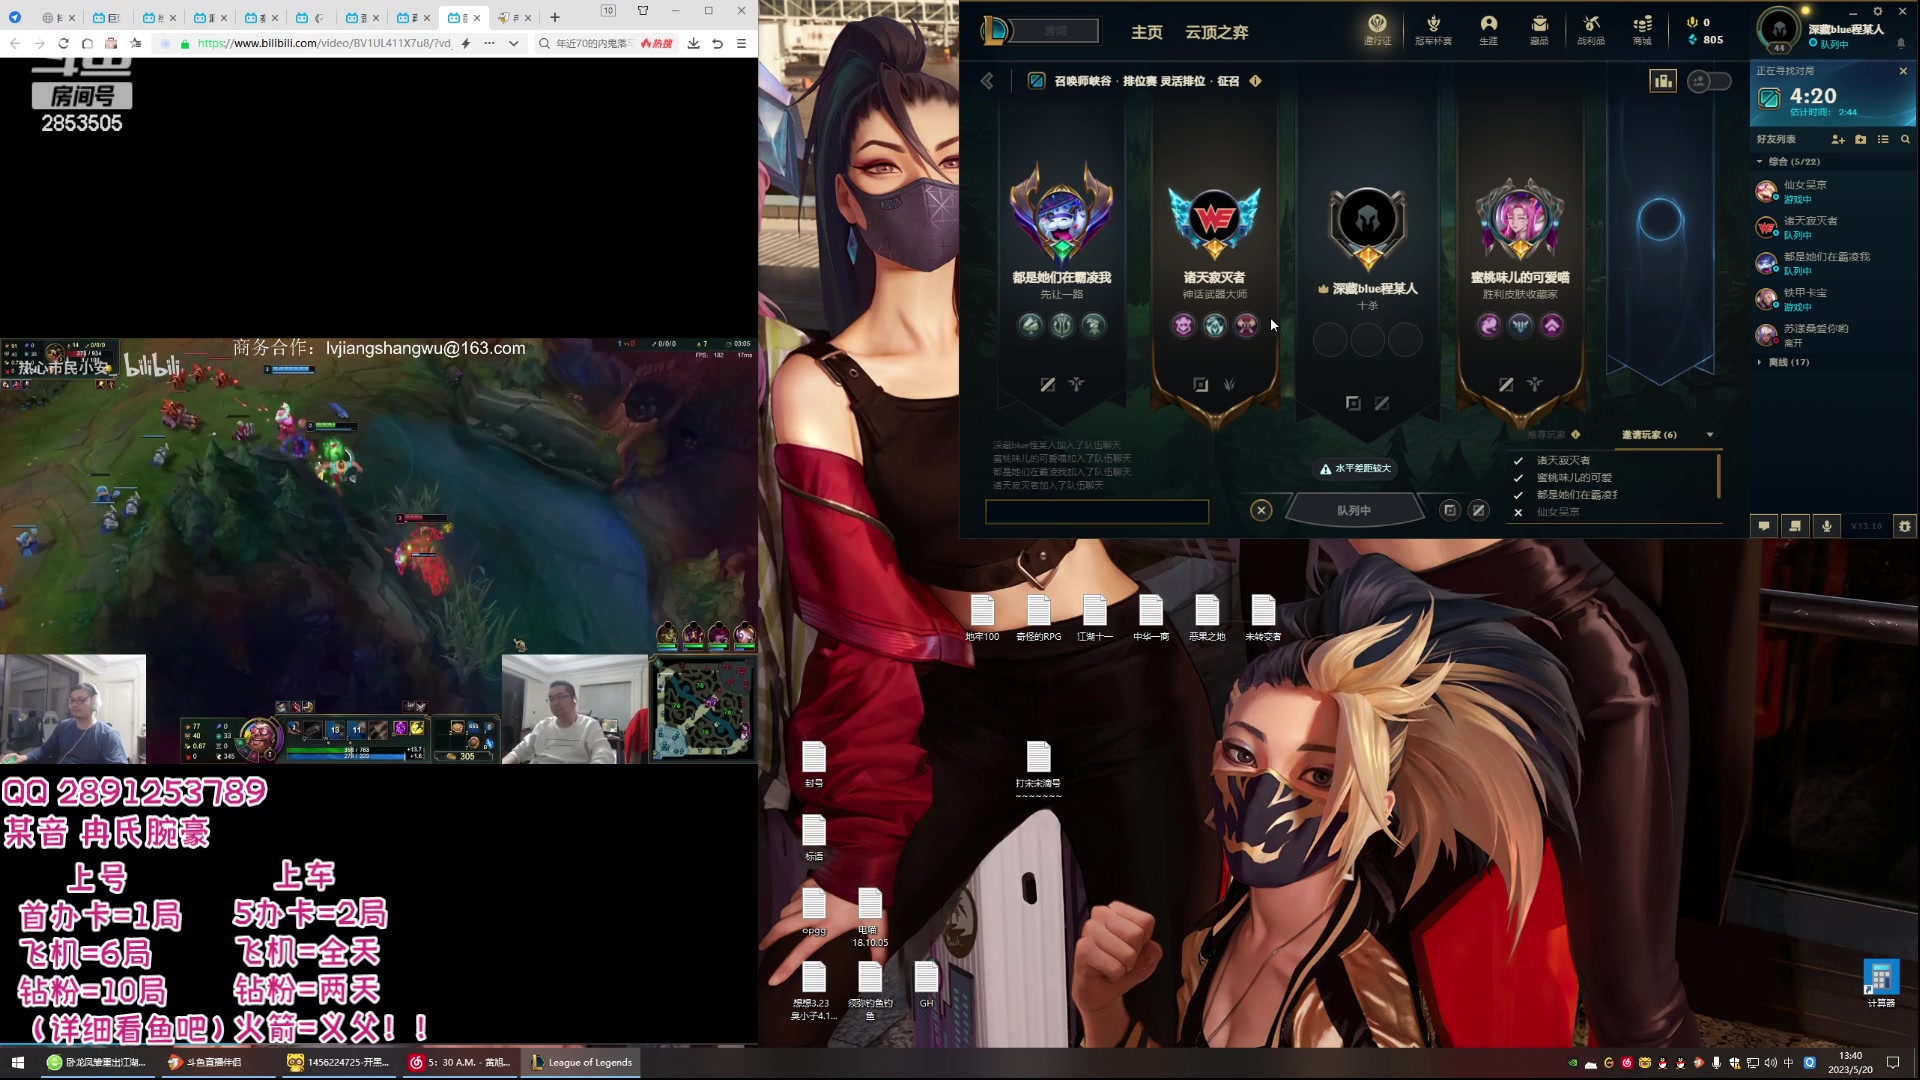Open browser downloads icon
This screenshot has height=1080, width=1920.
[693, 43]
